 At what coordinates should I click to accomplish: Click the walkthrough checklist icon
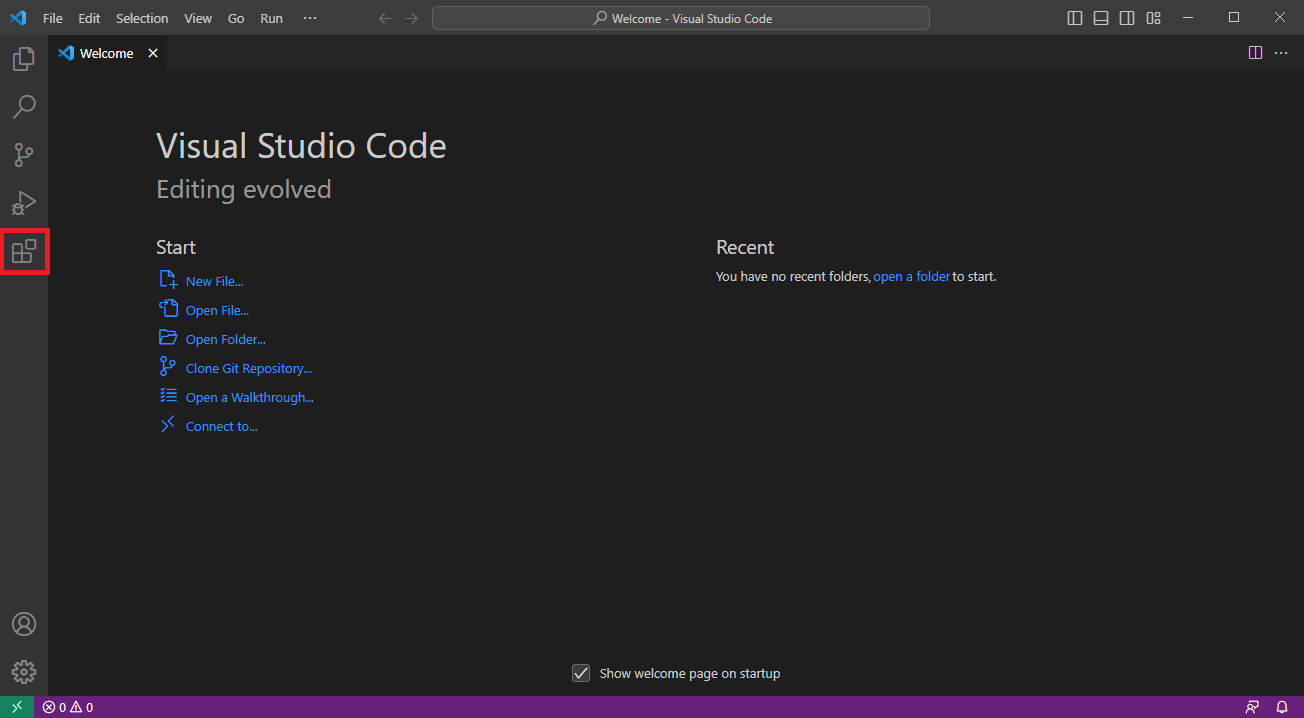click(x=168, y=396)
